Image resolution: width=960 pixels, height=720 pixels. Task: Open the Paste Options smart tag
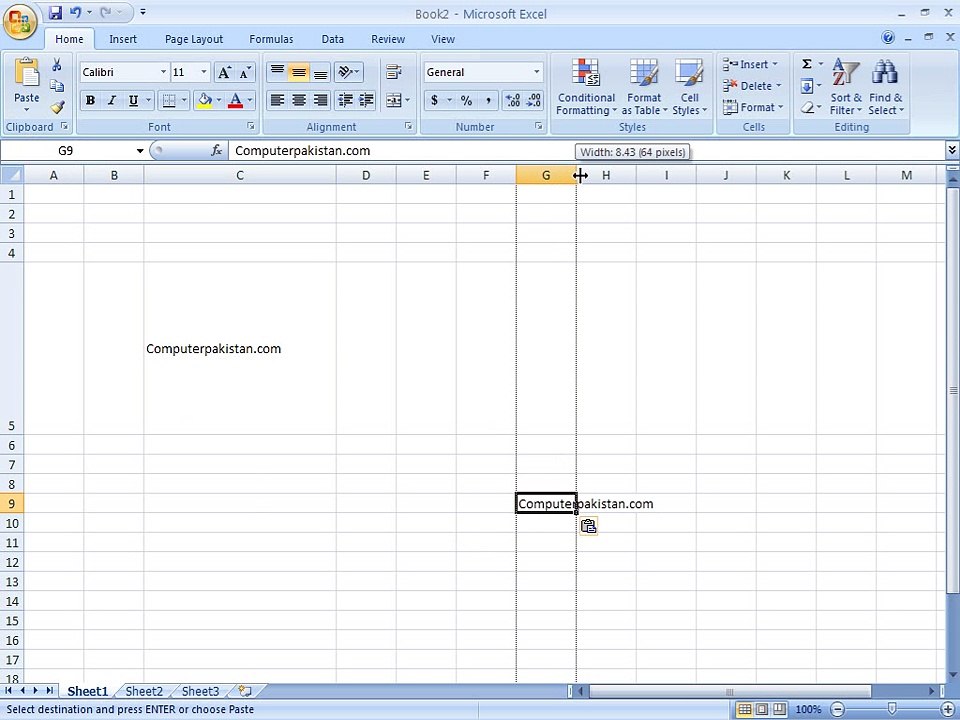pyautogui.click(x=588, y=526)
